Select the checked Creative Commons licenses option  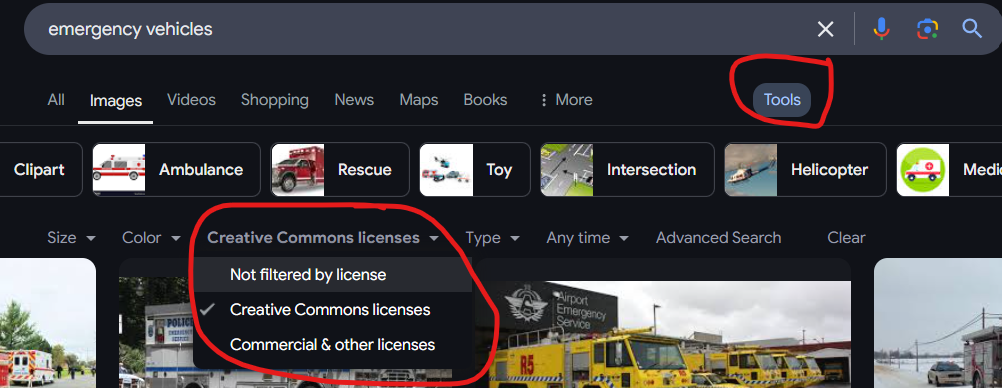pyautogui.click(x=332, y=310)
